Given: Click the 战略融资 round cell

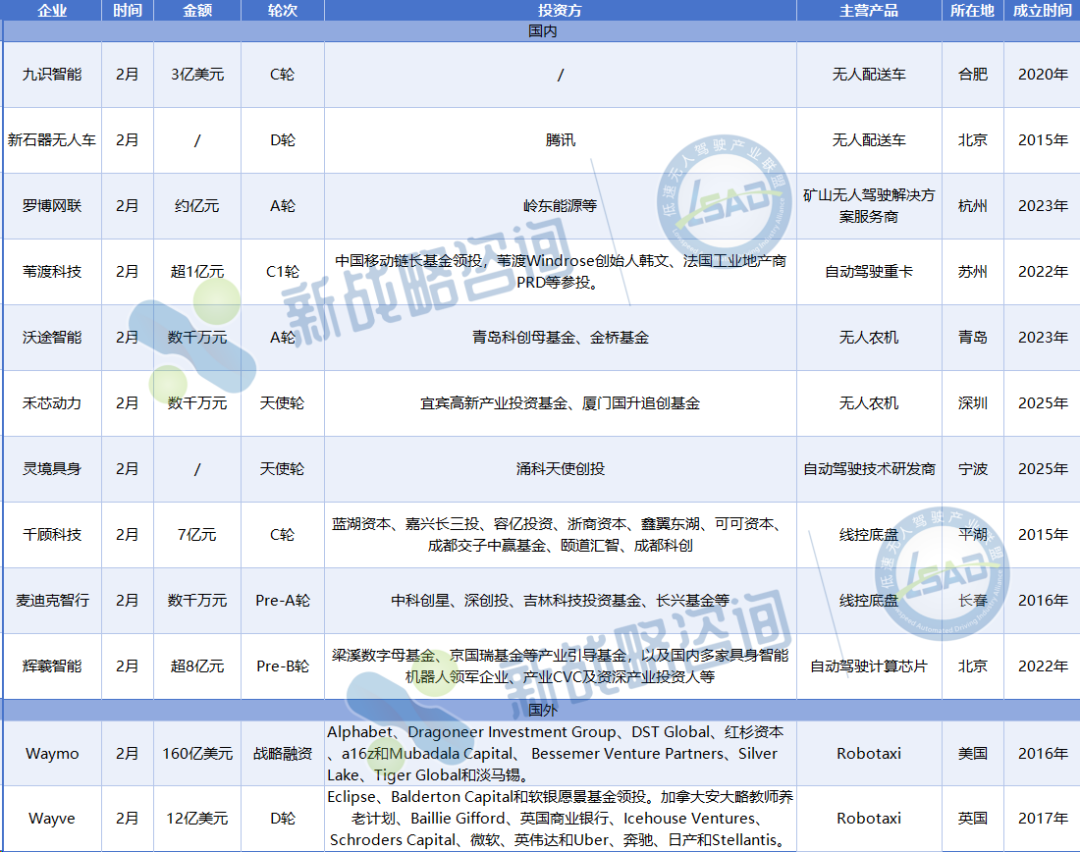Looking at the screenshot, I should (x=282, y=753).
